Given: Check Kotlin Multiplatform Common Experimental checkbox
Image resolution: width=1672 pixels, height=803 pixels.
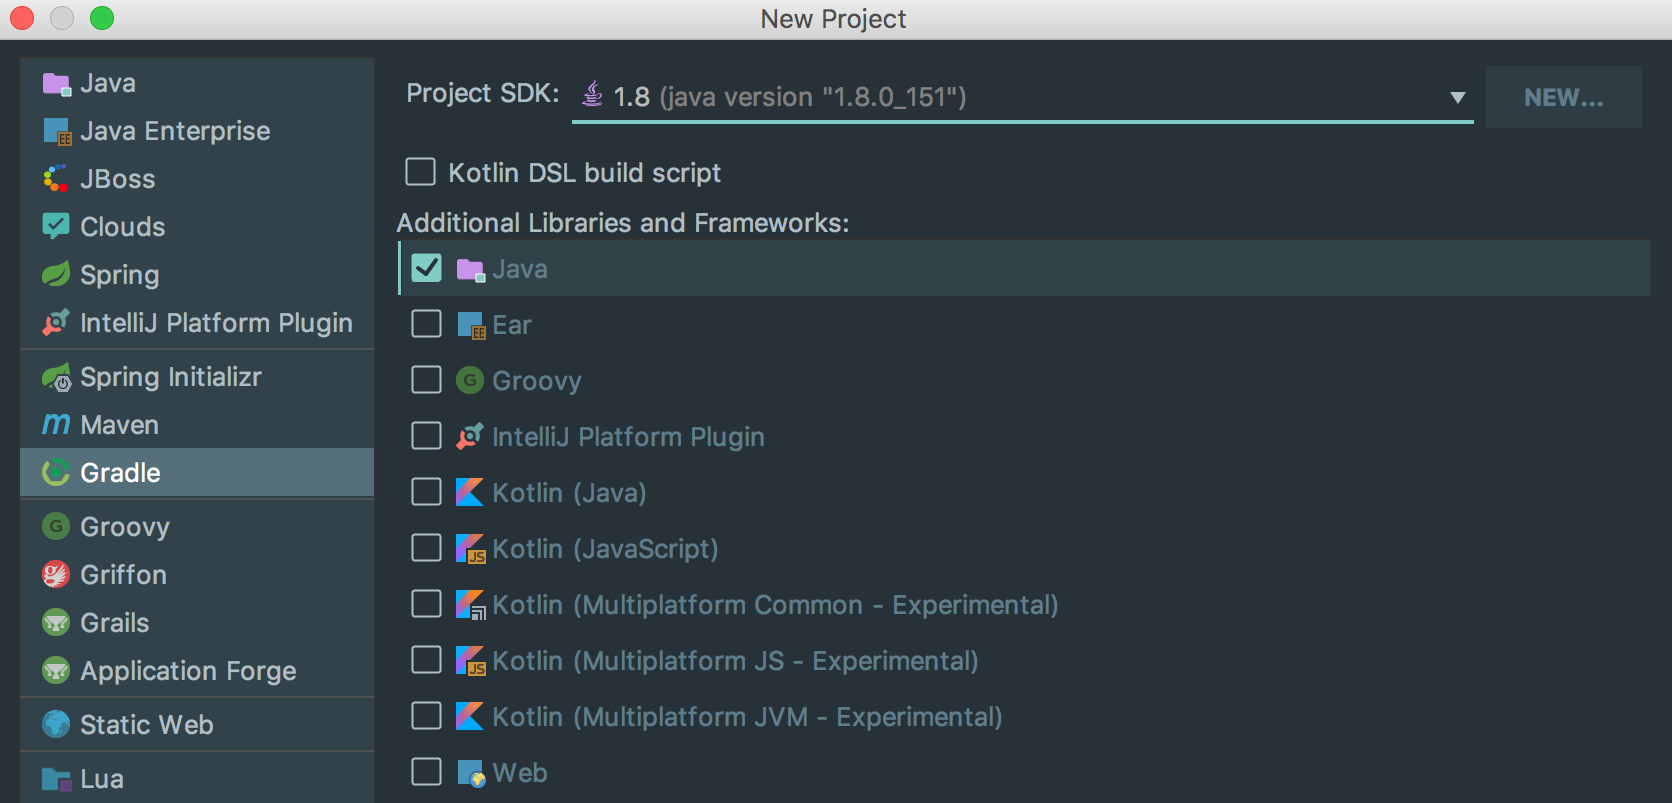Looking at the screenshot, I should click(427, 604).
